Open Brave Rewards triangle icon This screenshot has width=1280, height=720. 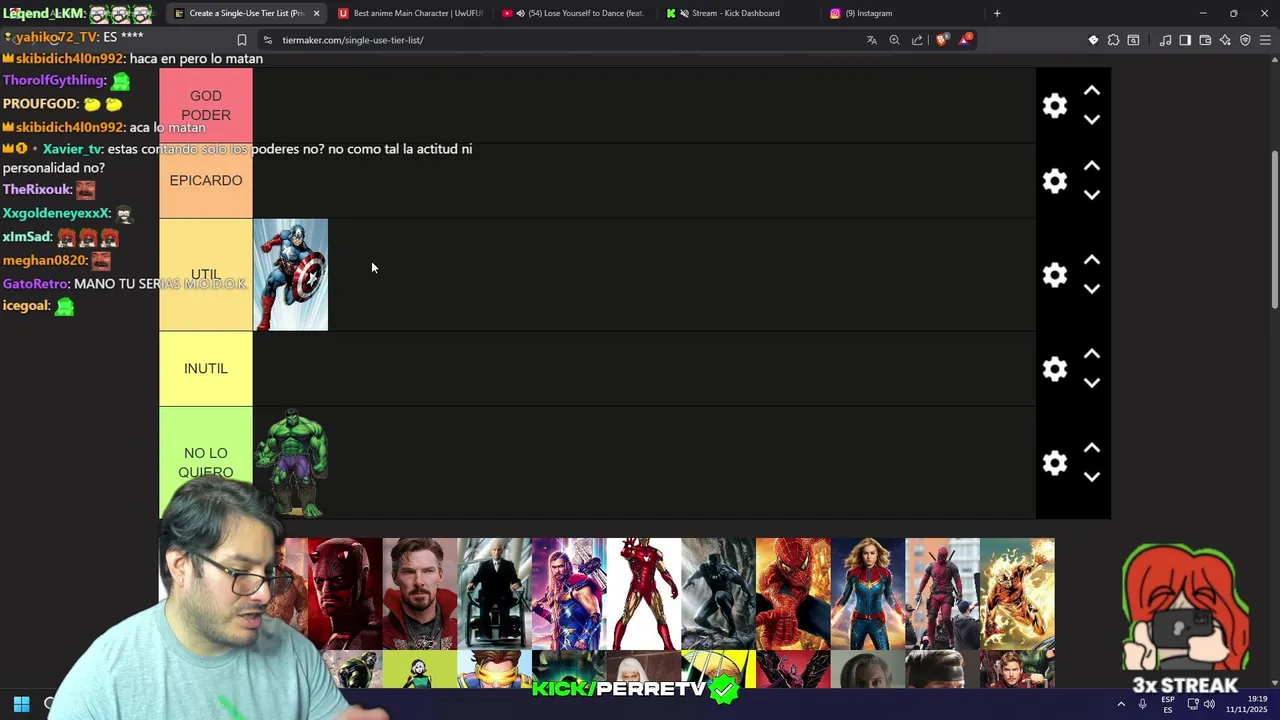(x=965, y=40)
